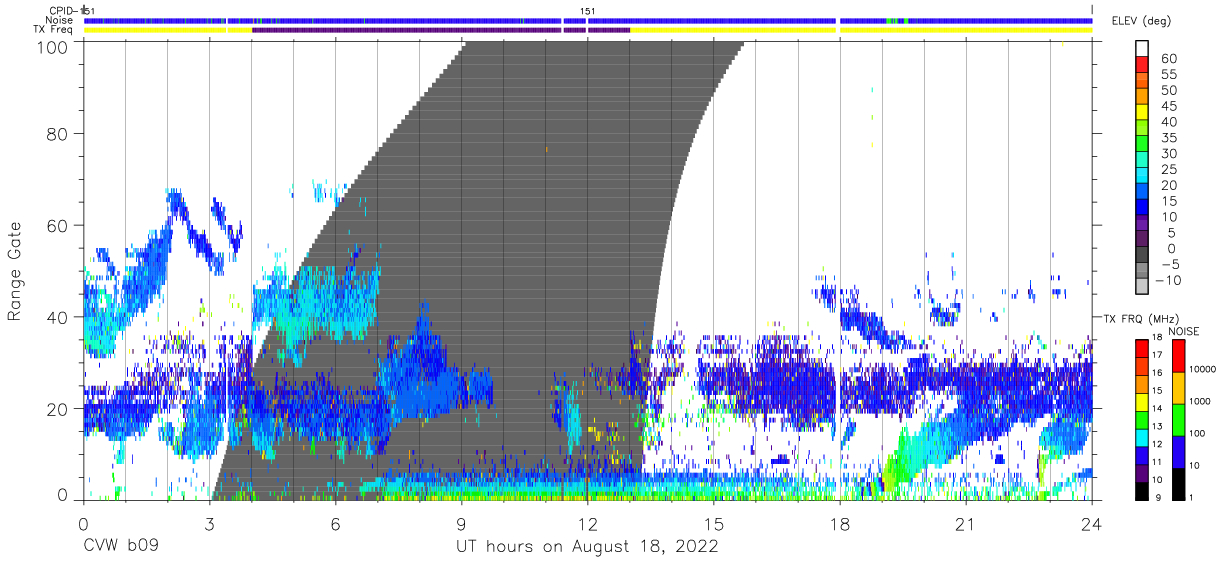
Task: Click the '30' label on the ELEV colorbar
Action: tap(1168, 154)
